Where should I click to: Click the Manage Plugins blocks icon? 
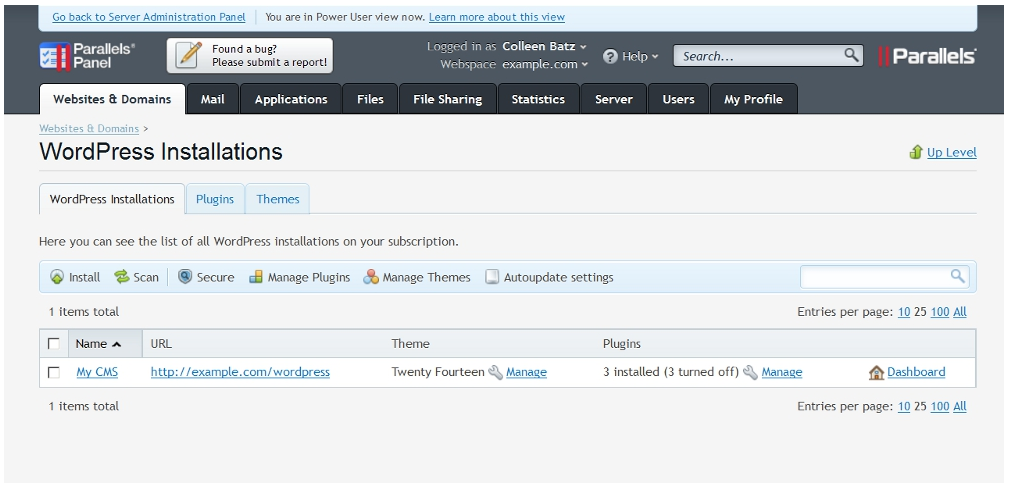tap(256, 277)
